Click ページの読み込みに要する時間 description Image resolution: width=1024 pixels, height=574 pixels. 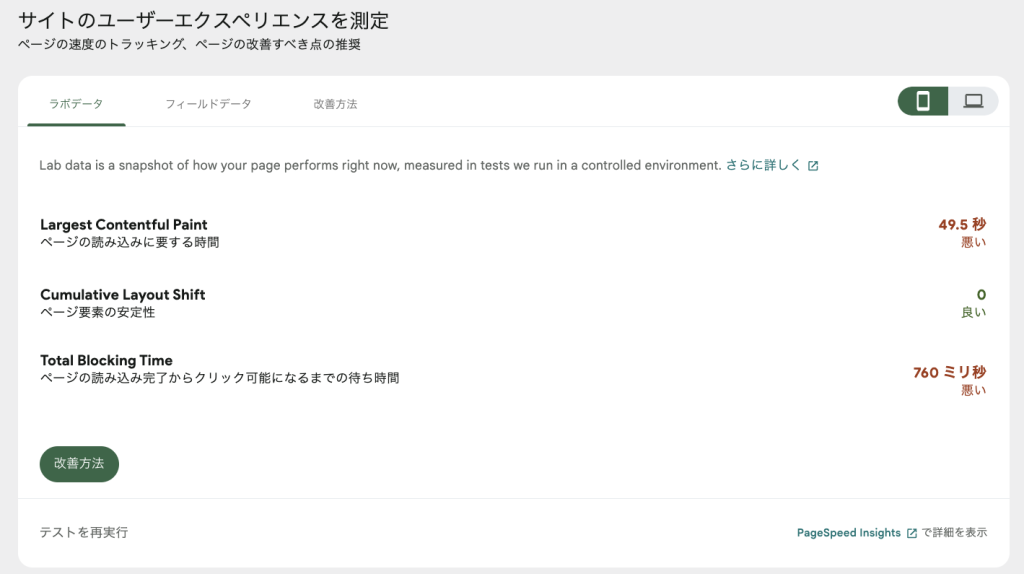click(x=129, y=242)
